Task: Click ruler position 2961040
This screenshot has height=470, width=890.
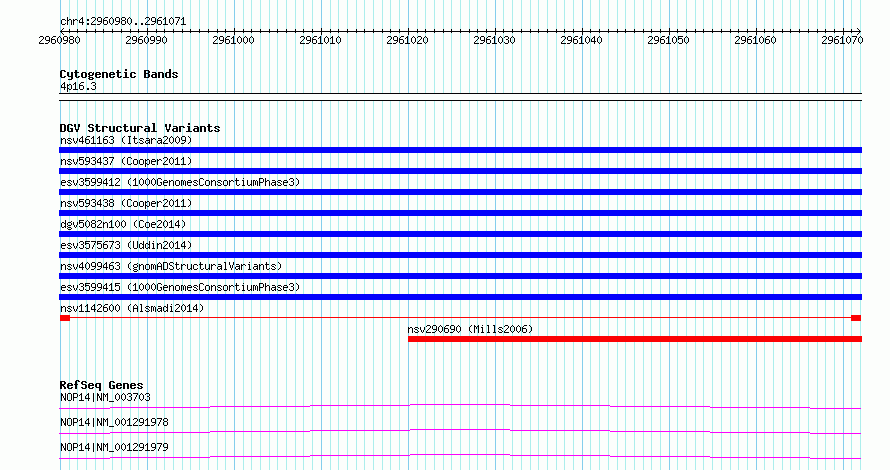Action: click(x=581, y=40)
